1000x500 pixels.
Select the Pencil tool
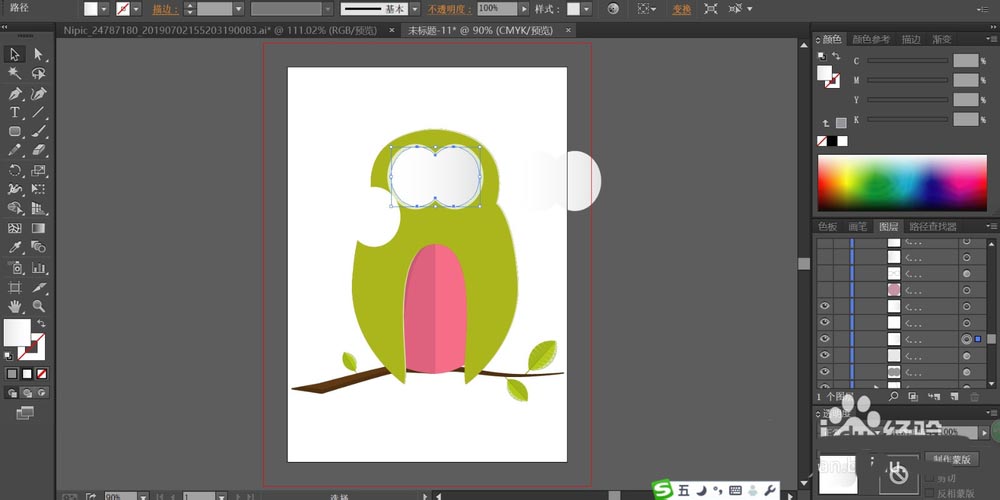[x=15, y=151]
